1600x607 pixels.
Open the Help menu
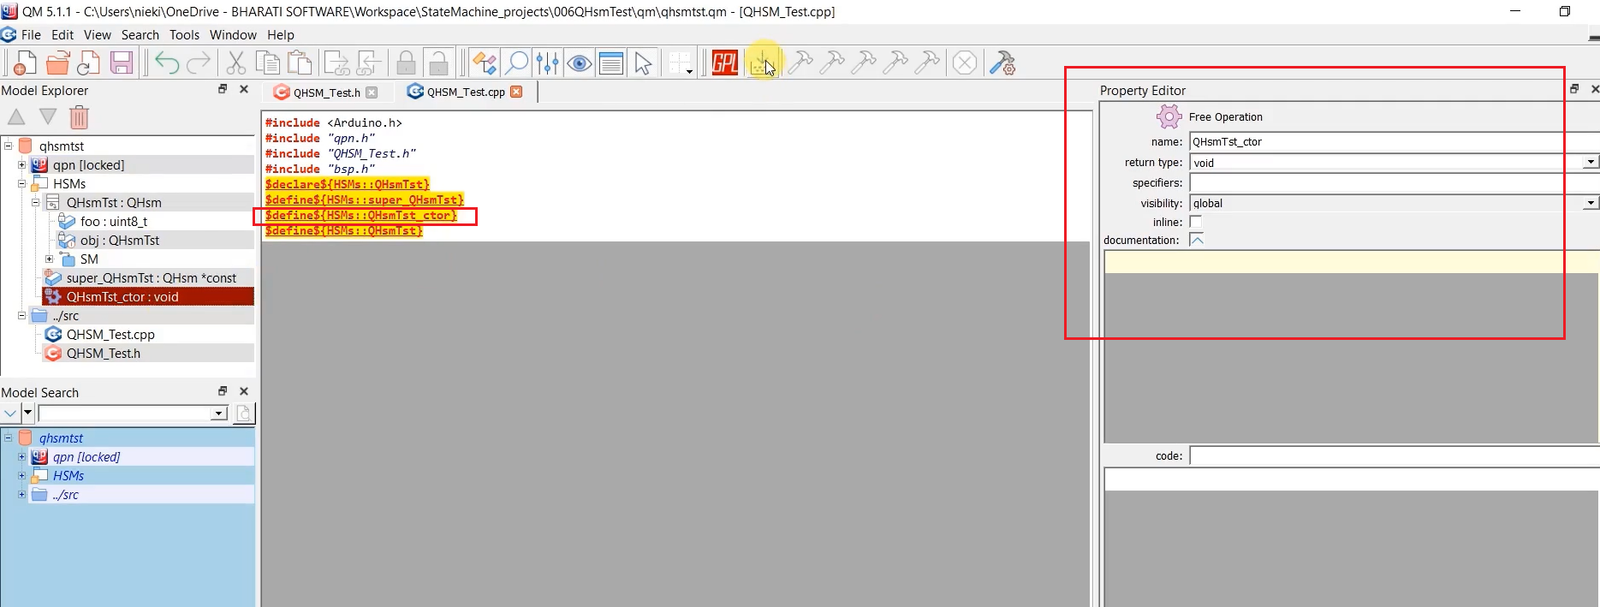point(280,35)
